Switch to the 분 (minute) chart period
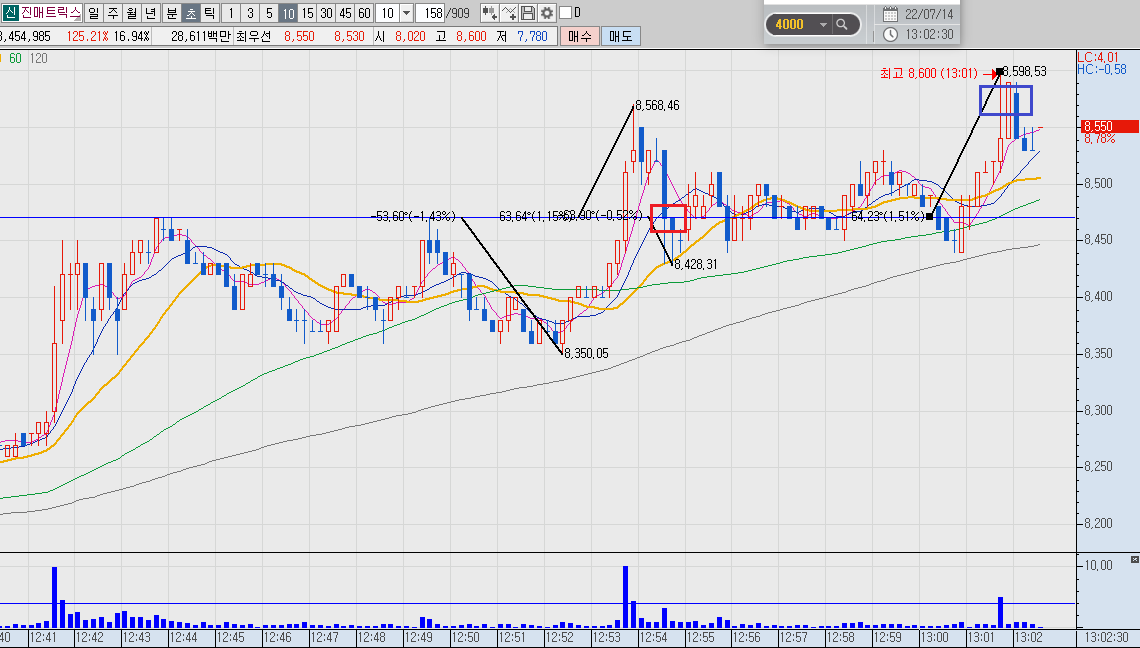Viewport: 1140px width, 648px height. (172, 13)
